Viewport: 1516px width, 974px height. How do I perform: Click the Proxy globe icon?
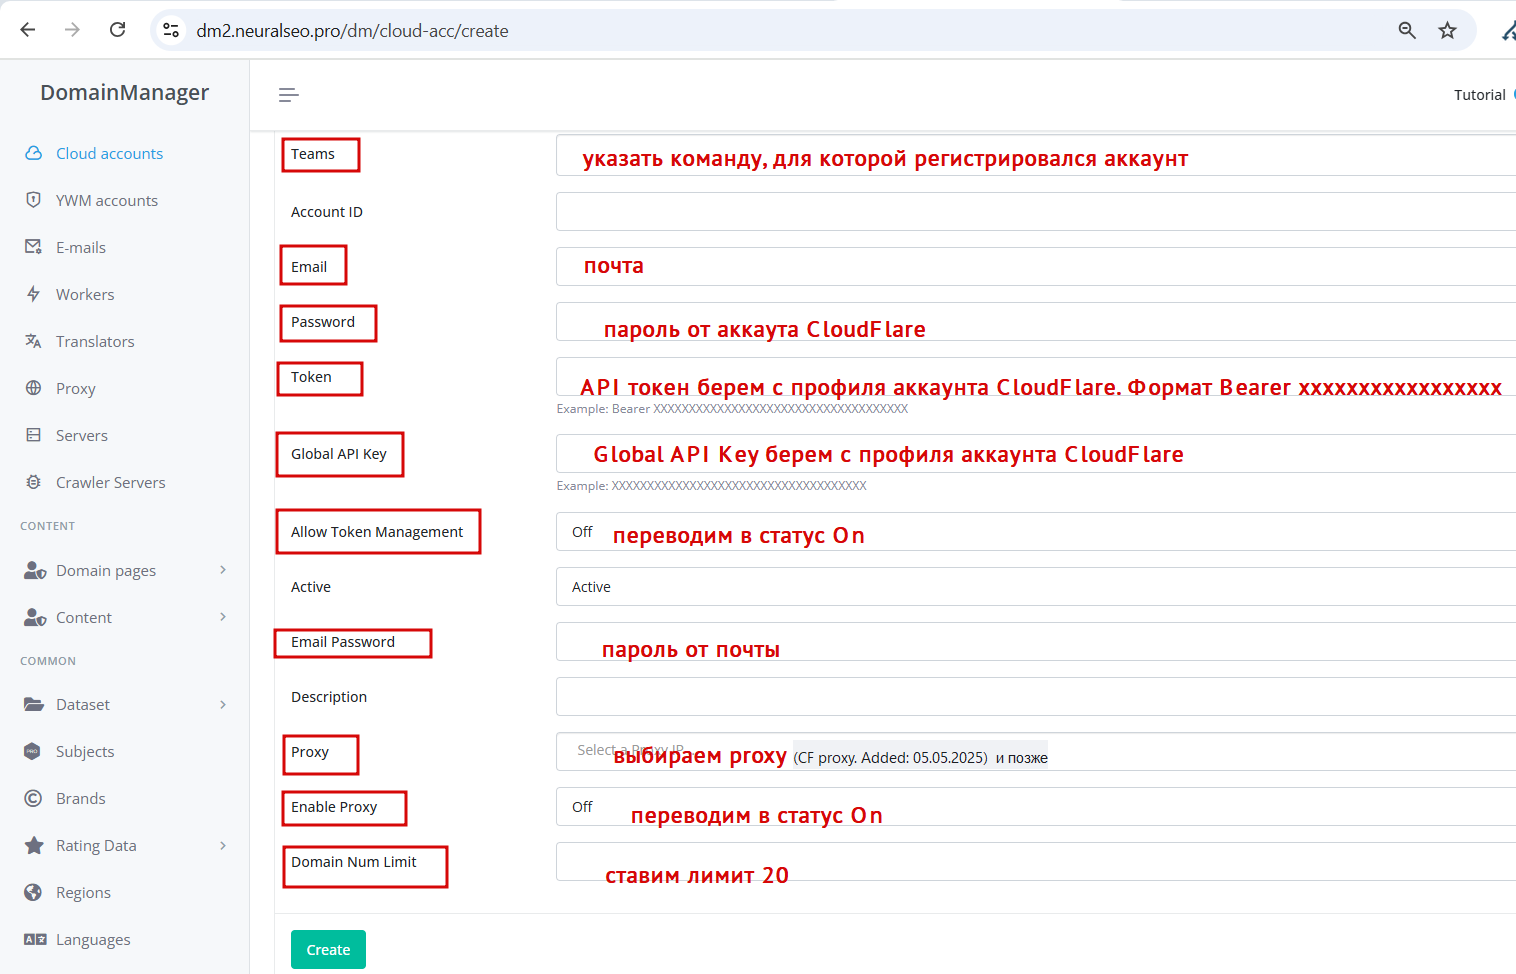click(x=34, y=388)
